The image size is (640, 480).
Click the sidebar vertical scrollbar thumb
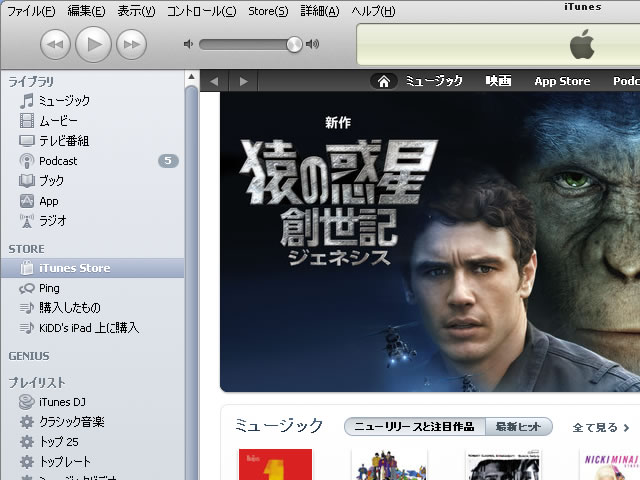coord(191,282)
